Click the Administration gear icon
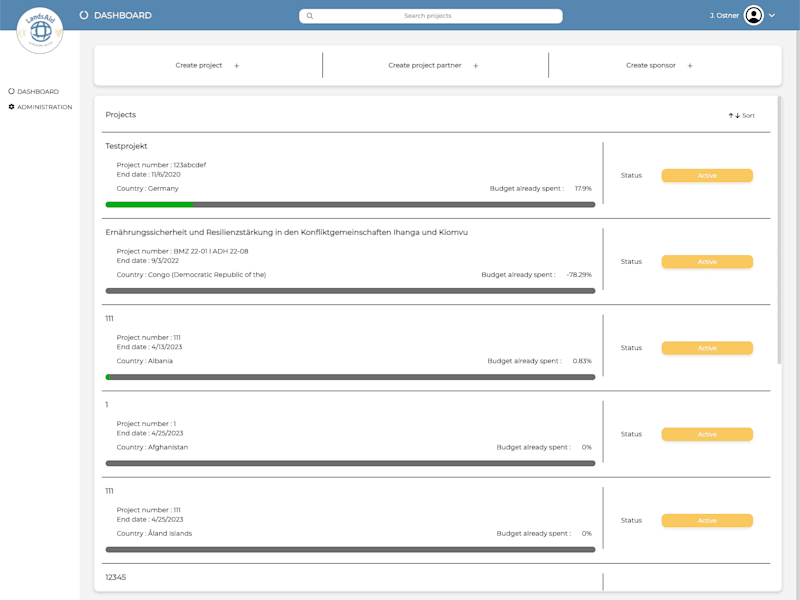800x600 pixels. (x=11, y=107)
